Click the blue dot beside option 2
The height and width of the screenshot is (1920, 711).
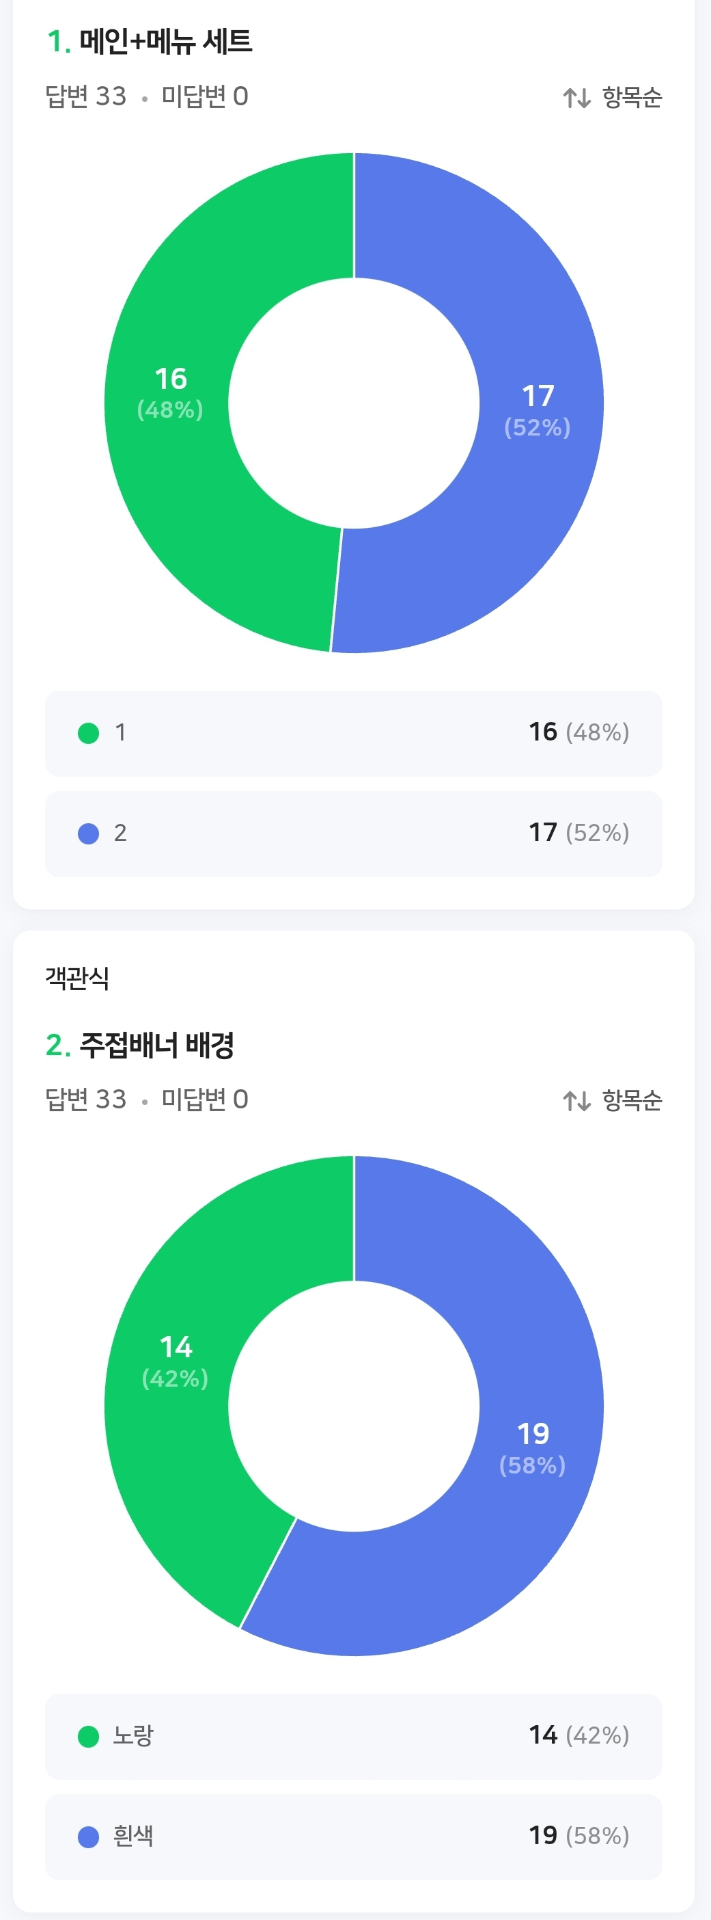point(88,833)
